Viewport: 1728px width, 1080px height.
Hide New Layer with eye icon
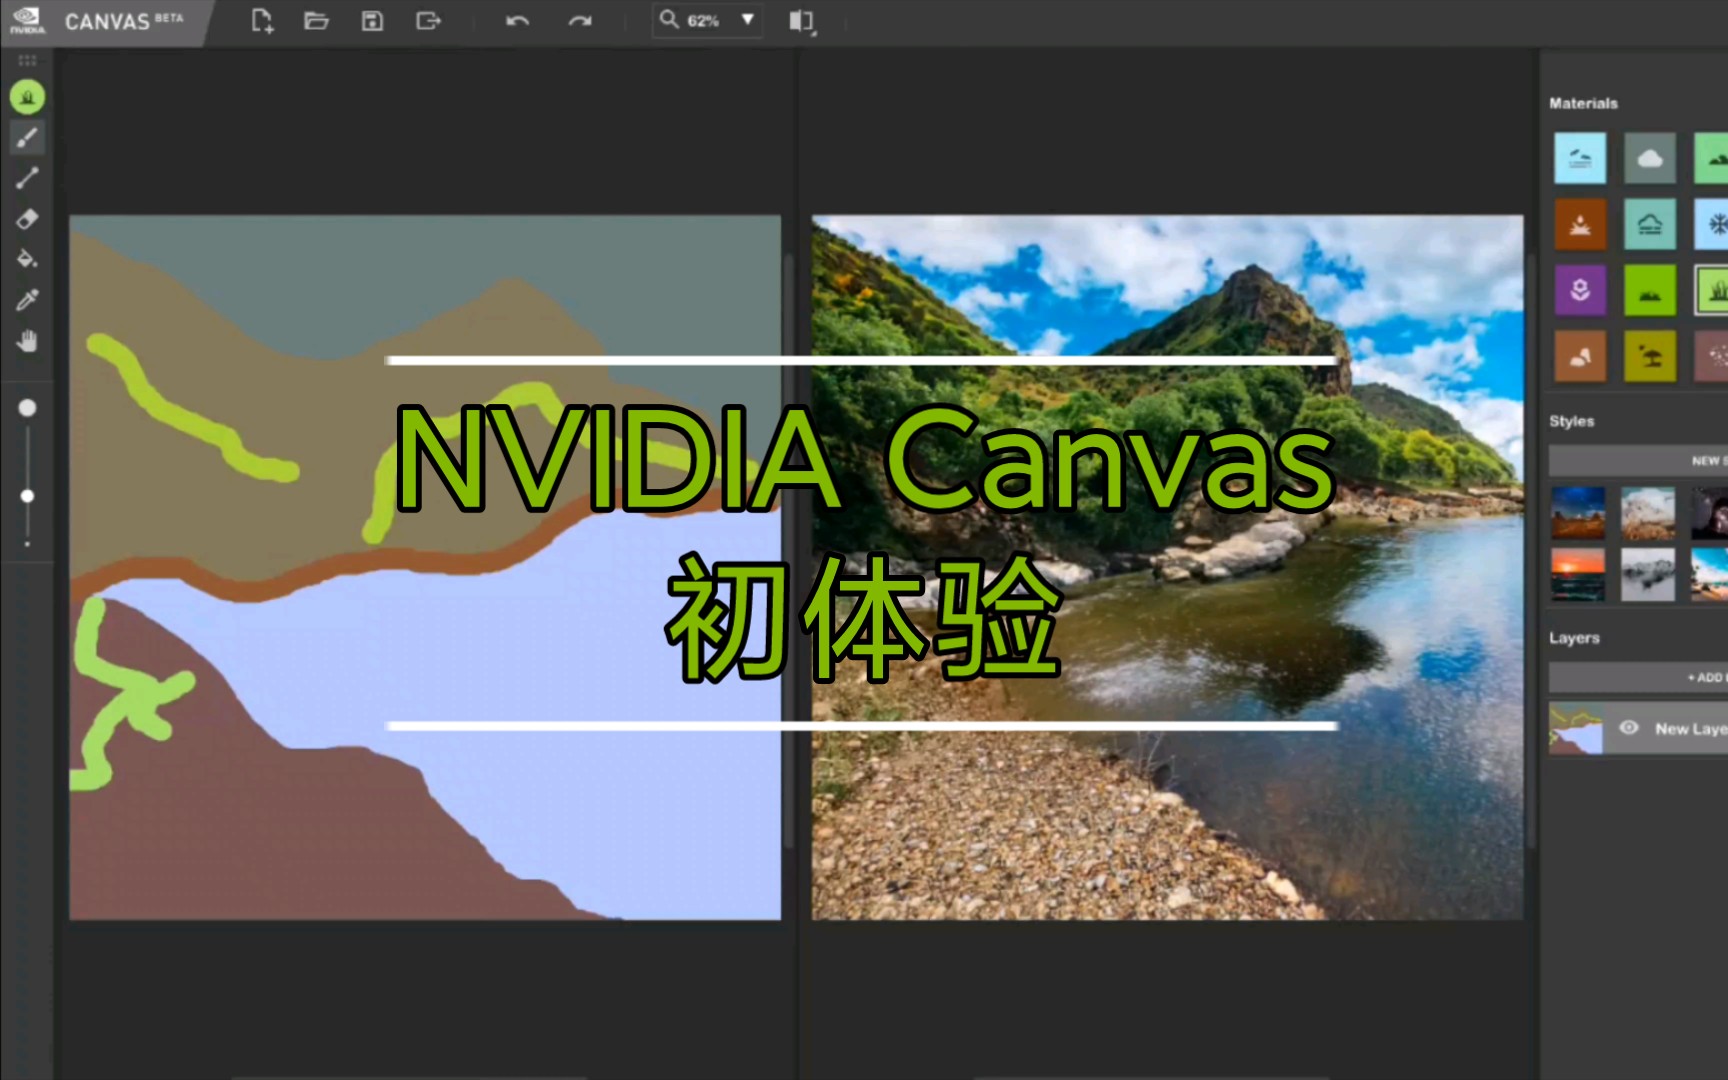[1629, 728]
